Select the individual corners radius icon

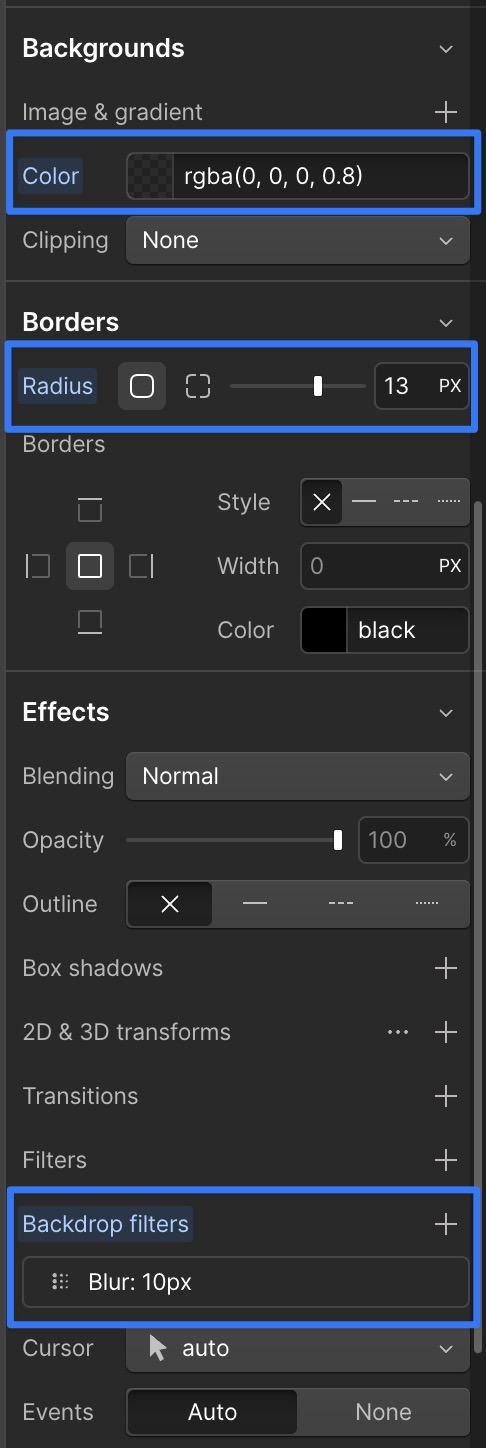click(198, 386)
